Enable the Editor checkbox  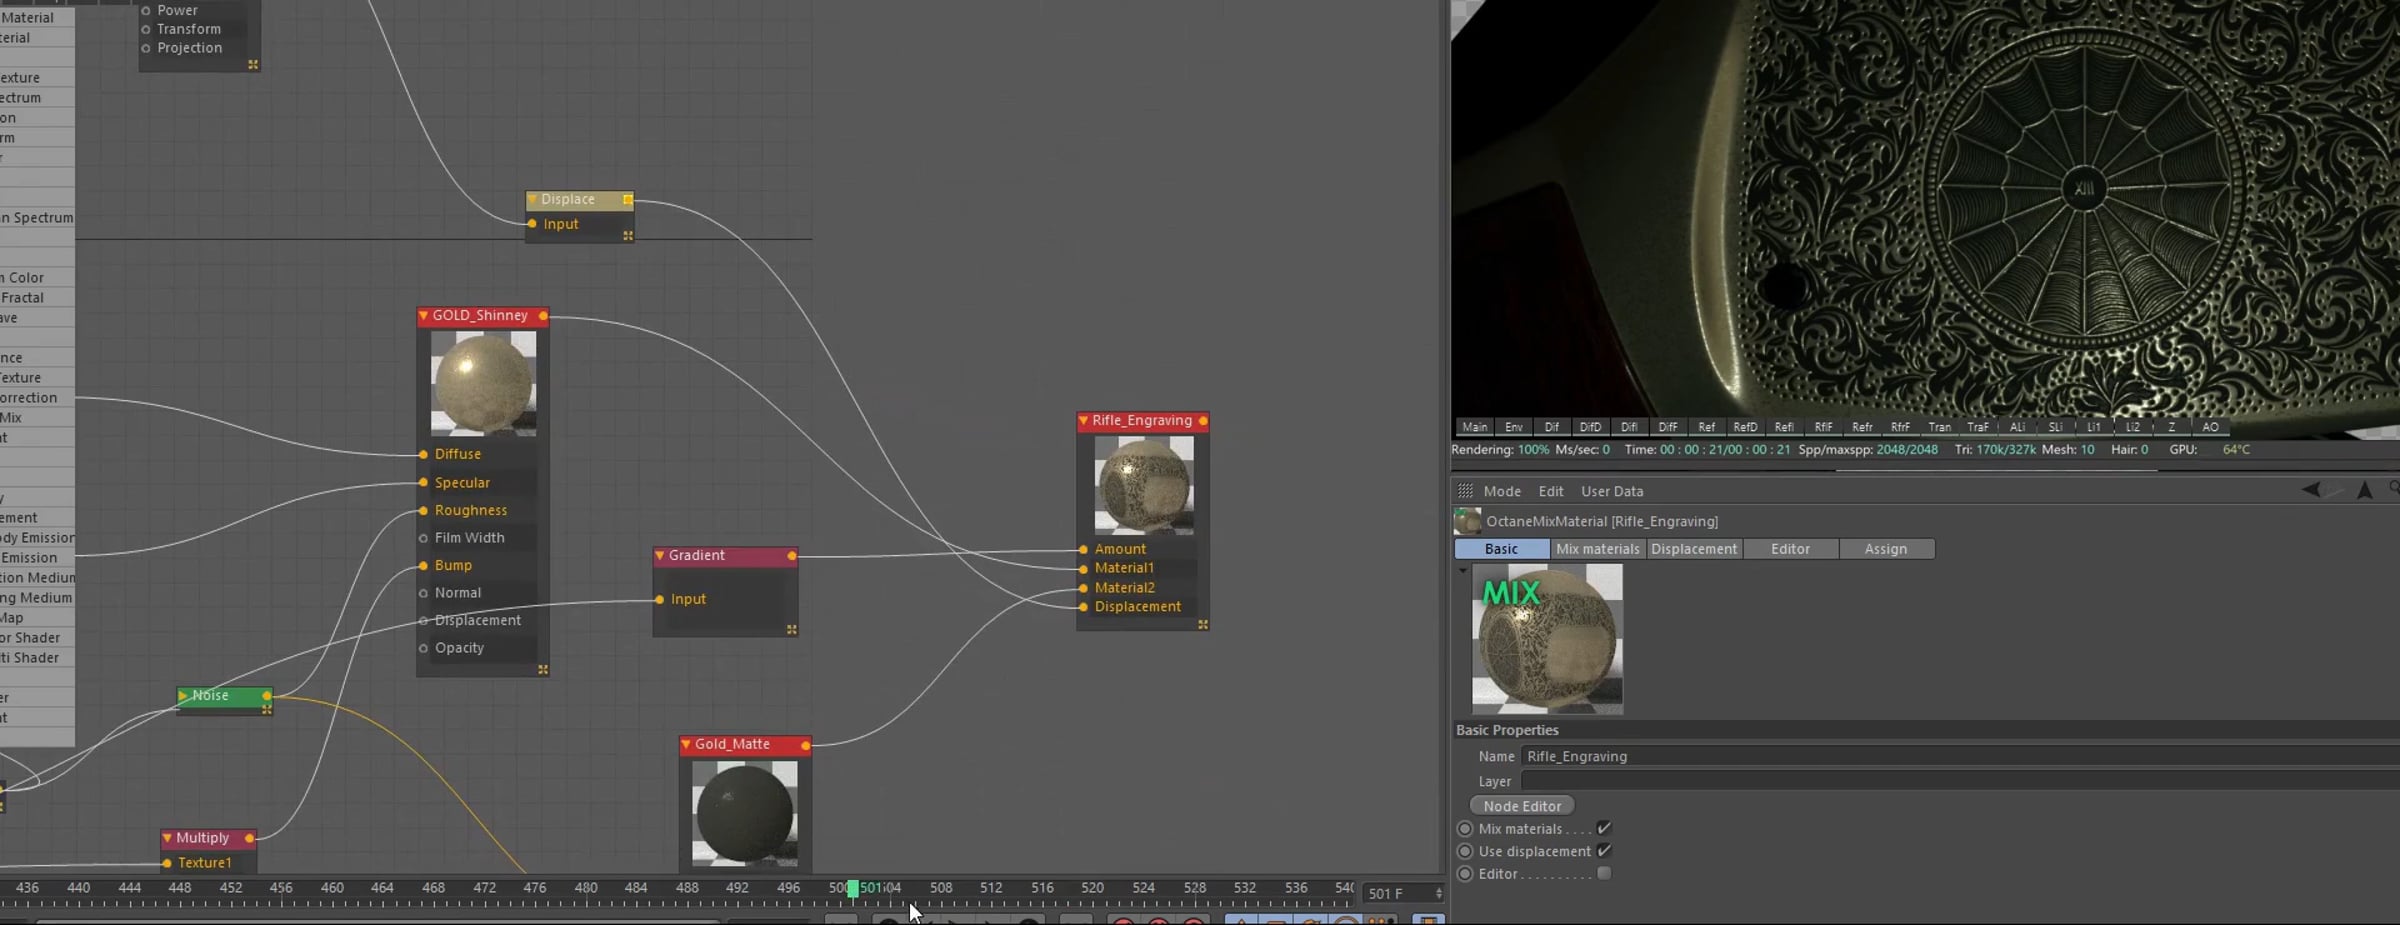coord(1604,873)
